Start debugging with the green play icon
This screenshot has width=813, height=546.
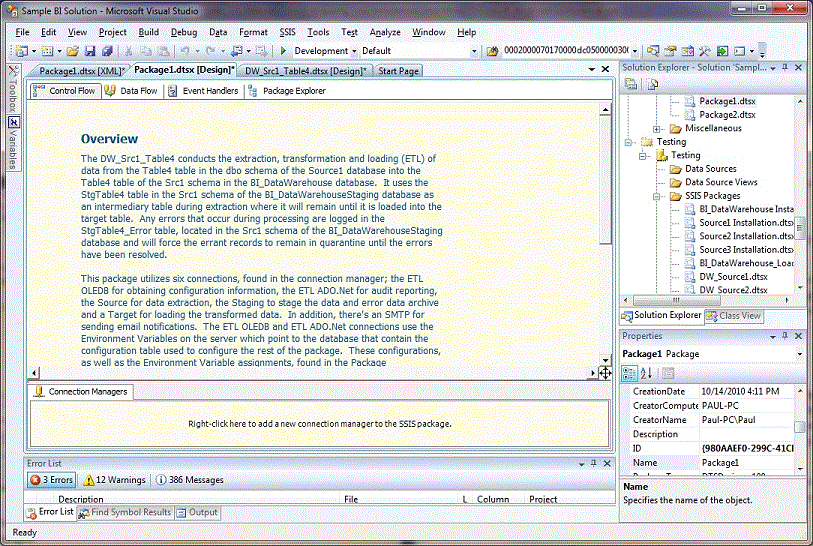point(283,51)
